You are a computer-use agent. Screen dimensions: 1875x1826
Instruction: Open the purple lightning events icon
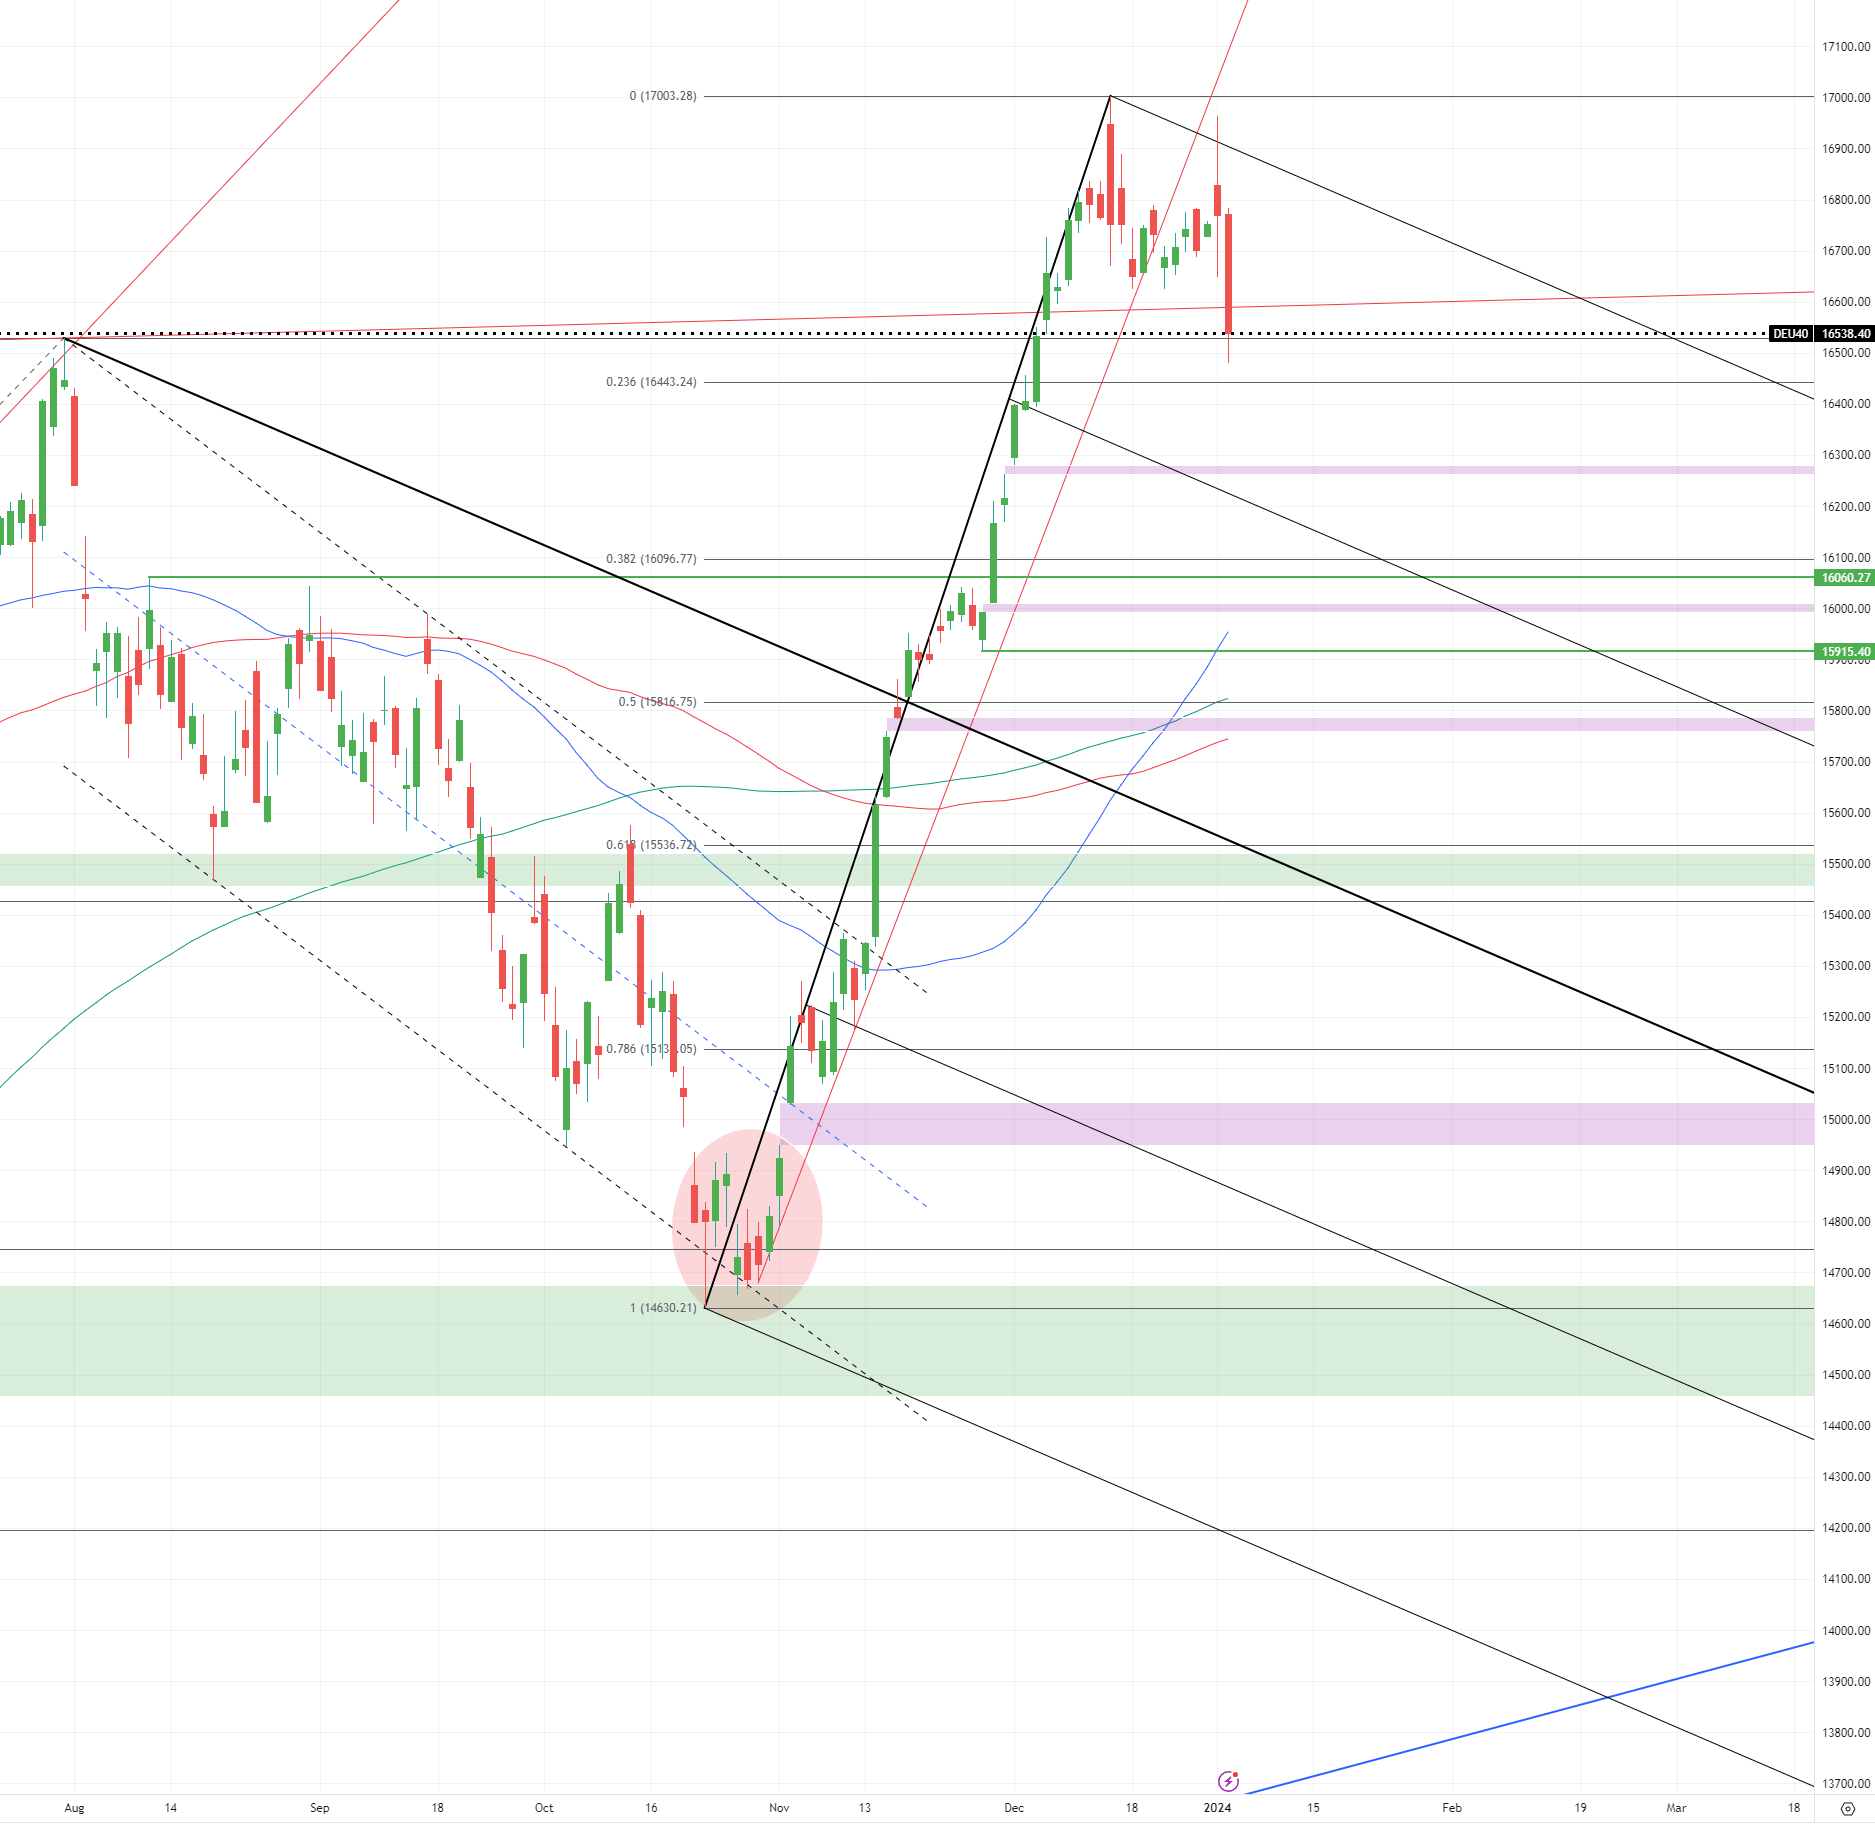coord(1228,1780)
